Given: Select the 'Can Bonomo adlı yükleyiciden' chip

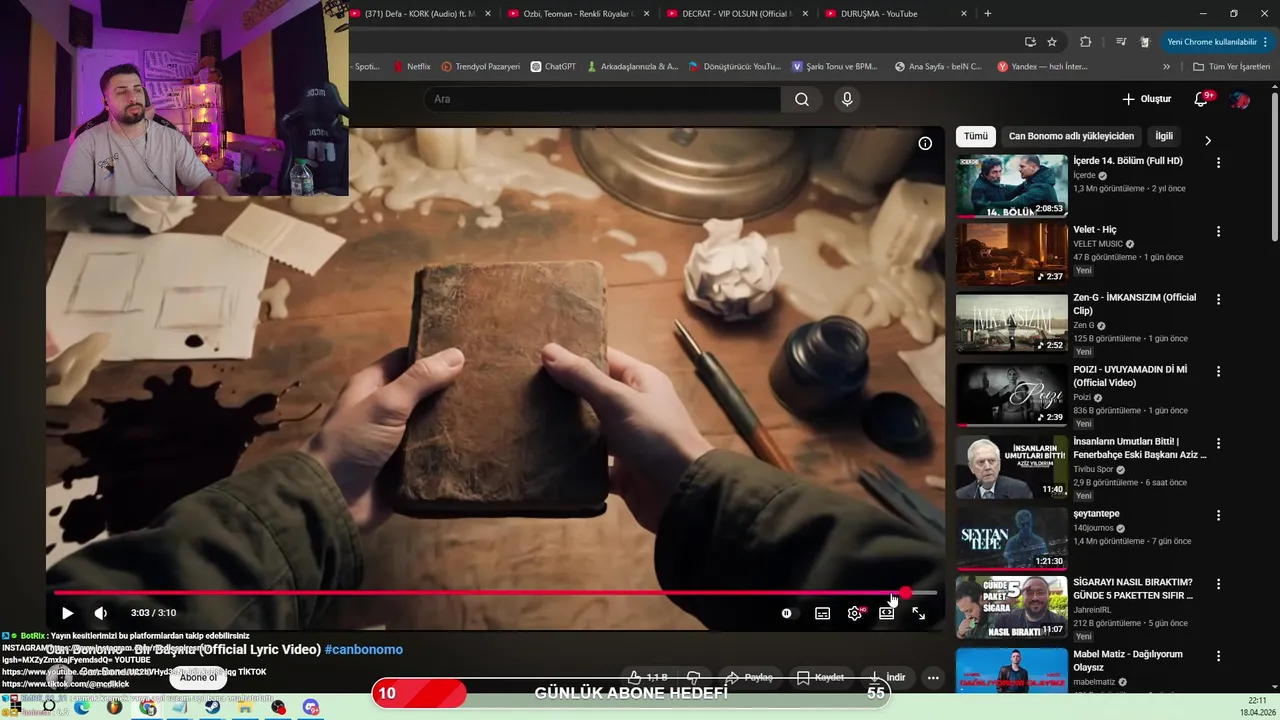Looking at the screenshot, I should pos(1071,136).
